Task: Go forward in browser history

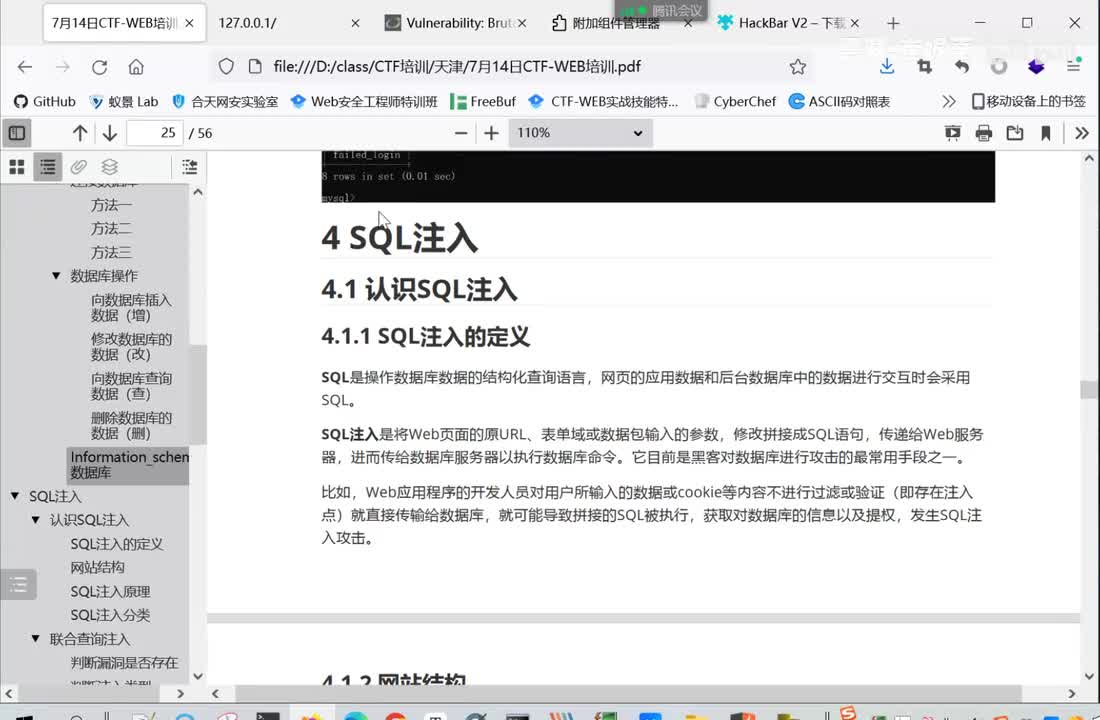Action: tap(62, 67)
